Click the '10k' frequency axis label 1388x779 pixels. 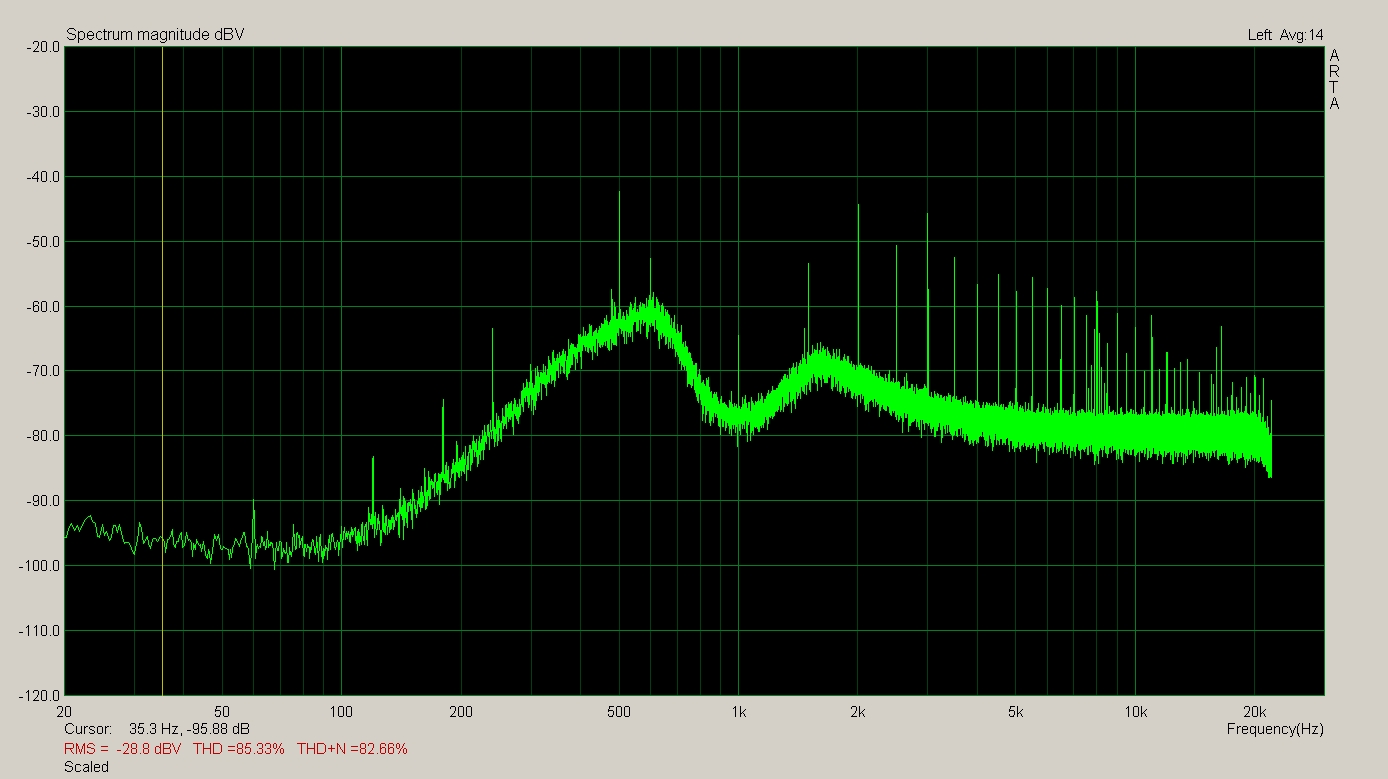click(x=1134, y=712)
